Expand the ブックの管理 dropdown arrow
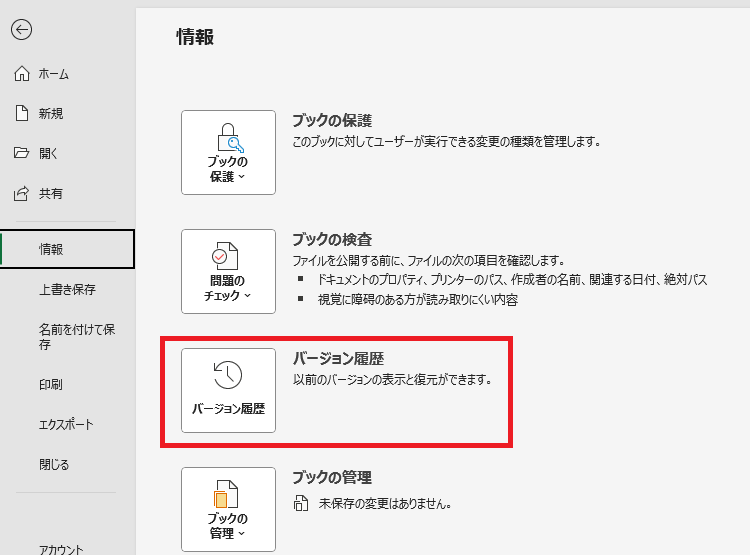This screenshot has height=555, width=750. pyautogui.click(x=243, y=534)
